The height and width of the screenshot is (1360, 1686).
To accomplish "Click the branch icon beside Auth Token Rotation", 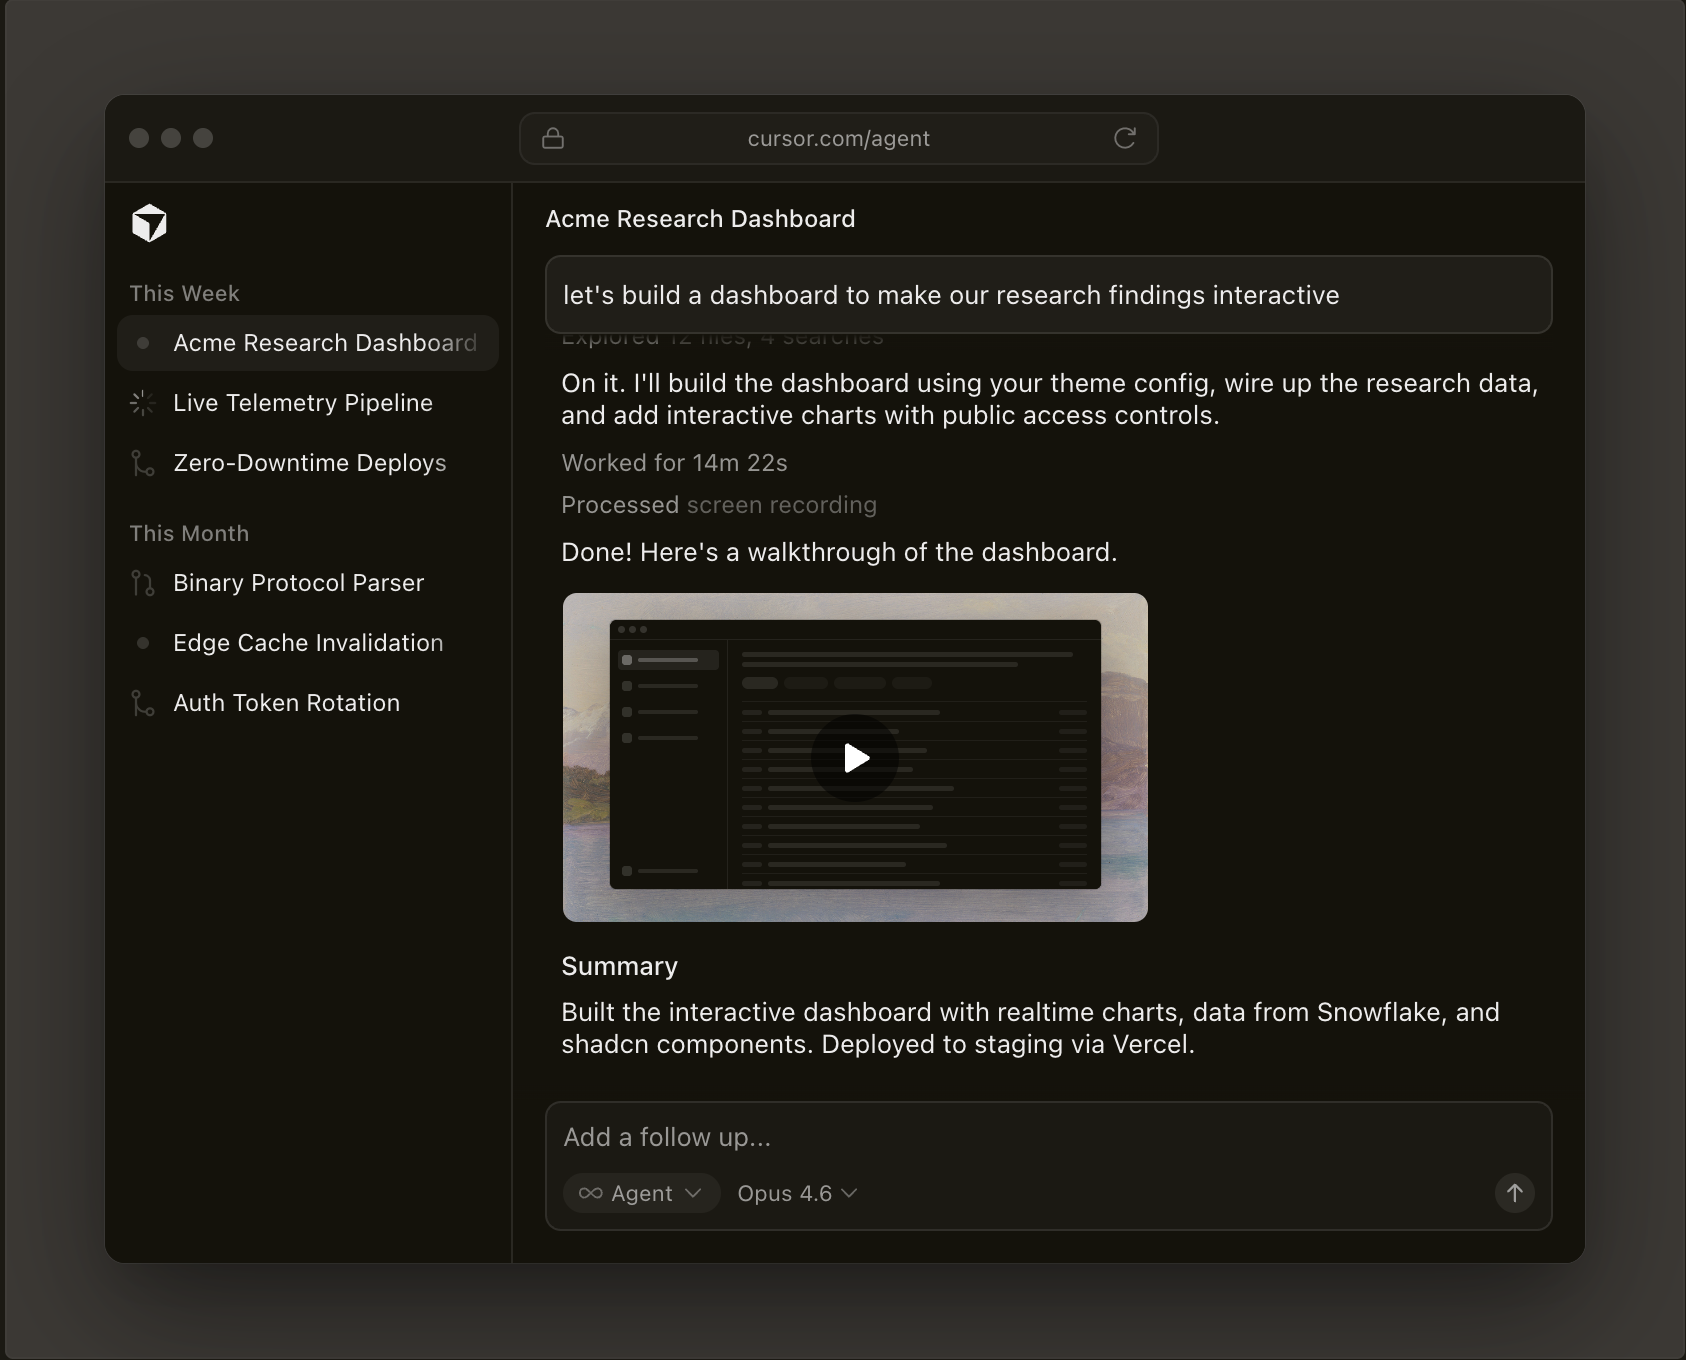I will tap(143, 703).
